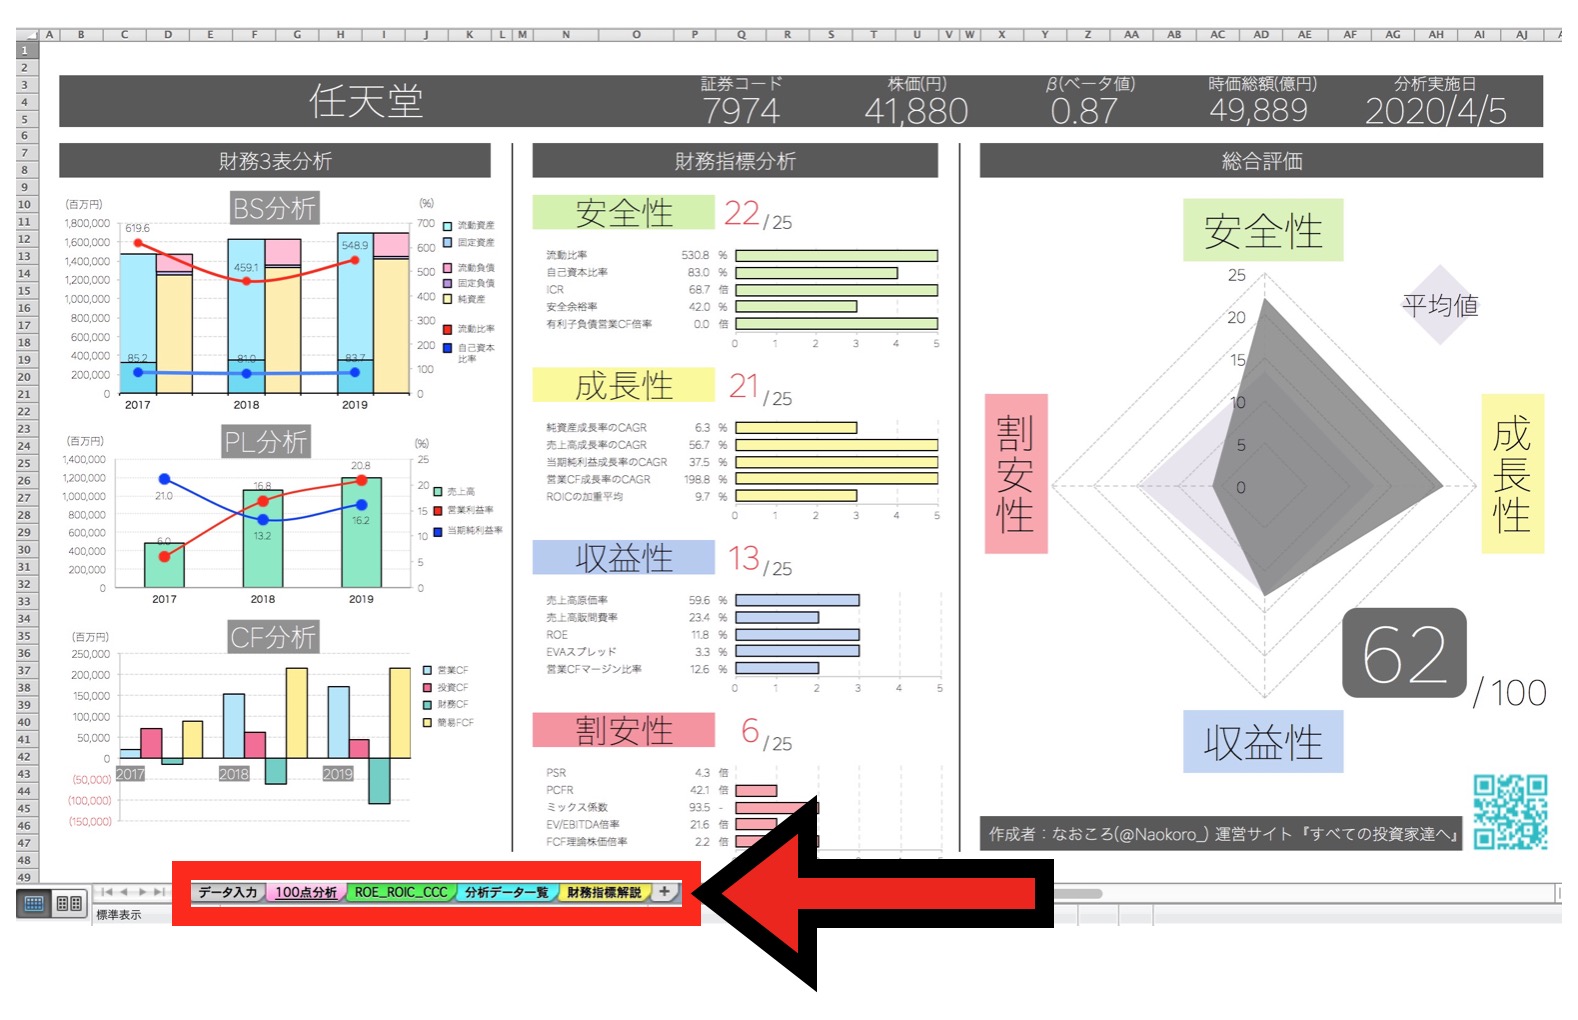The height and width of the screenshot is (1020, 1578).
Task: Open the データ入力 sheet tab
Action: [228, 892]
